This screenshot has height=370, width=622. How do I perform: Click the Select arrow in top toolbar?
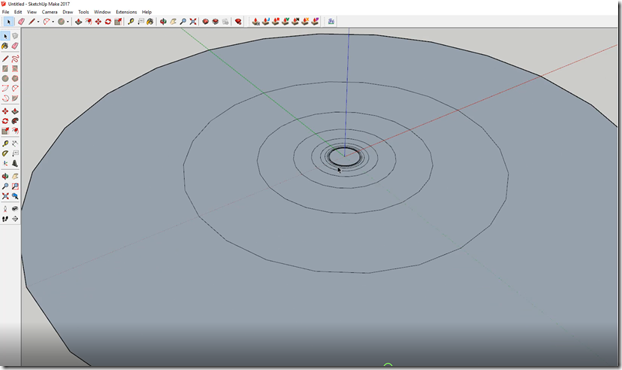point(8,21)
